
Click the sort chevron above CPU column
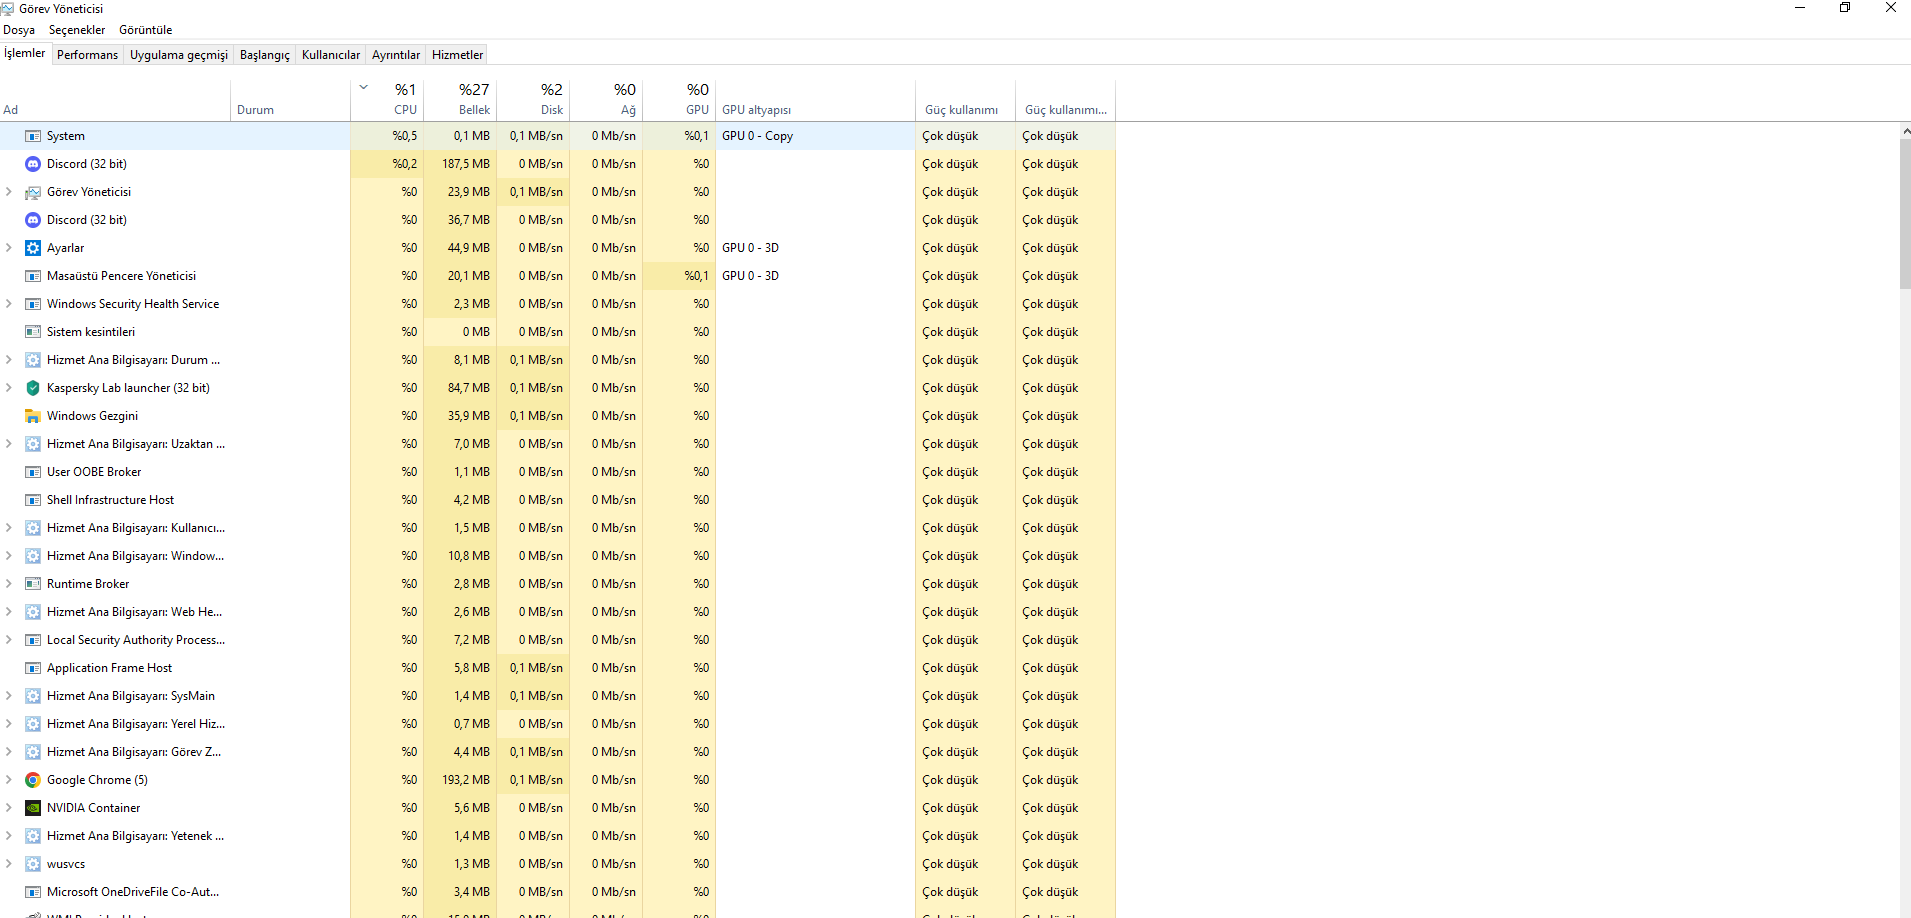(364, 88)
